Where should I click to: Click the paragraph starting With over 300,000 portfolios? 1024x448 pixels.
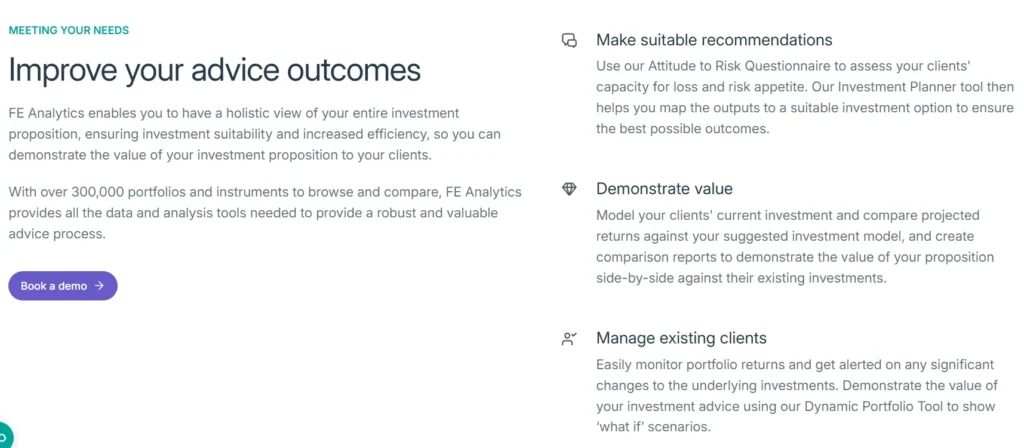[x=252, y=212]
